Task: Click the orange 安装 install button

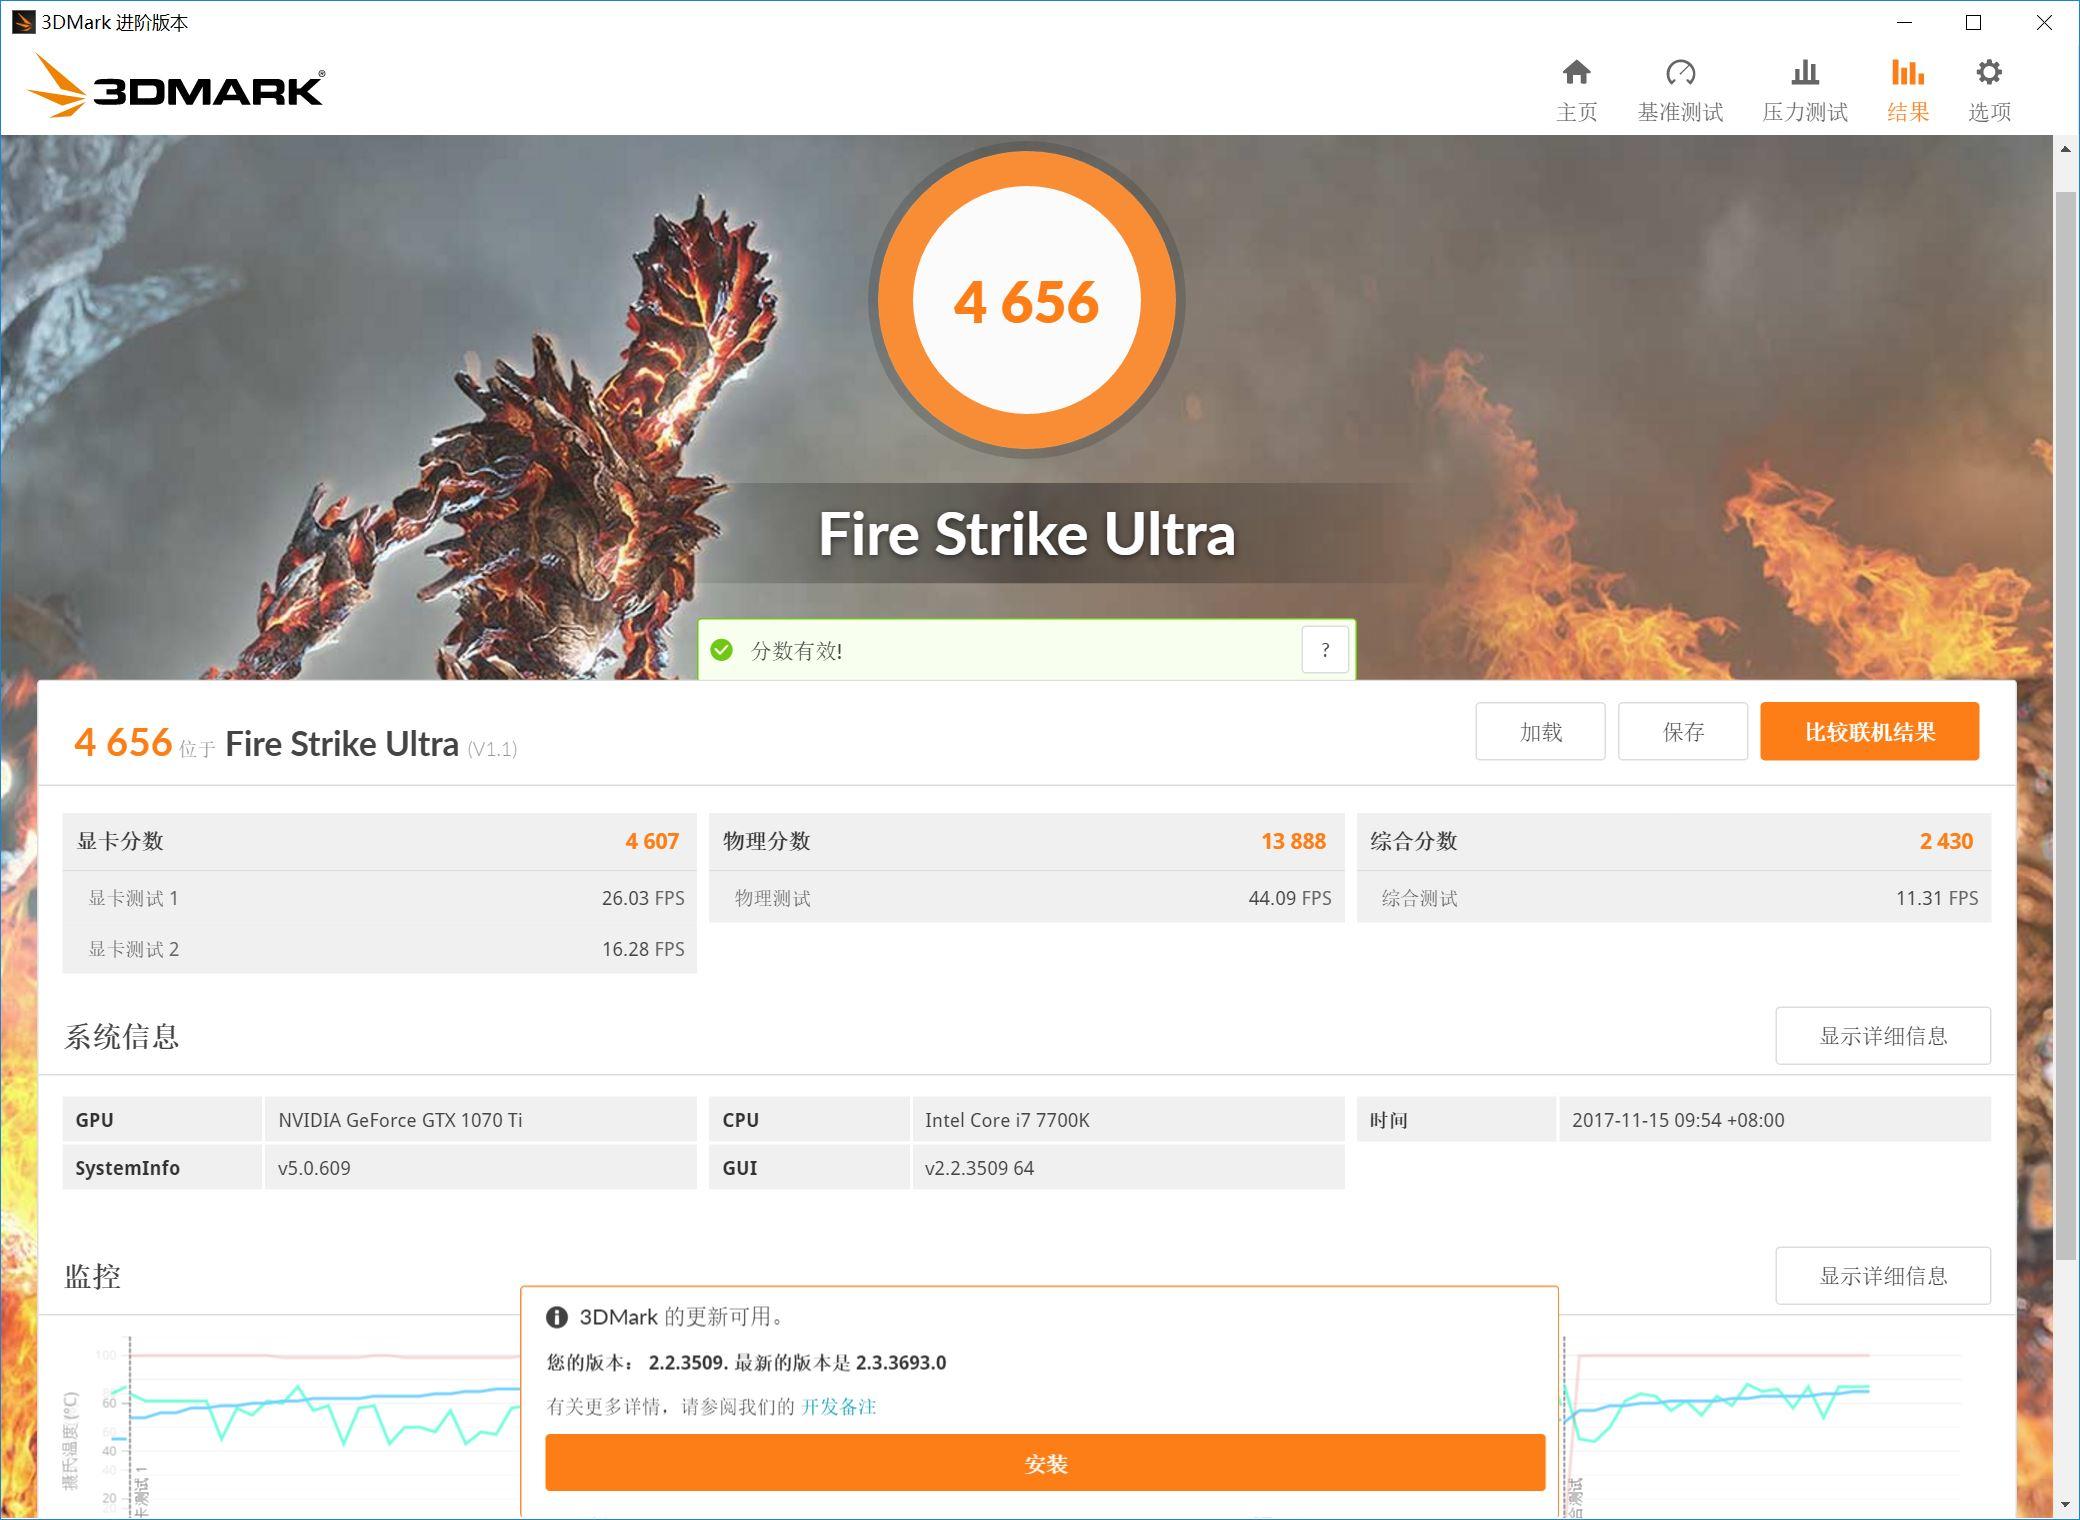Action: (x=1045, y=1463)
